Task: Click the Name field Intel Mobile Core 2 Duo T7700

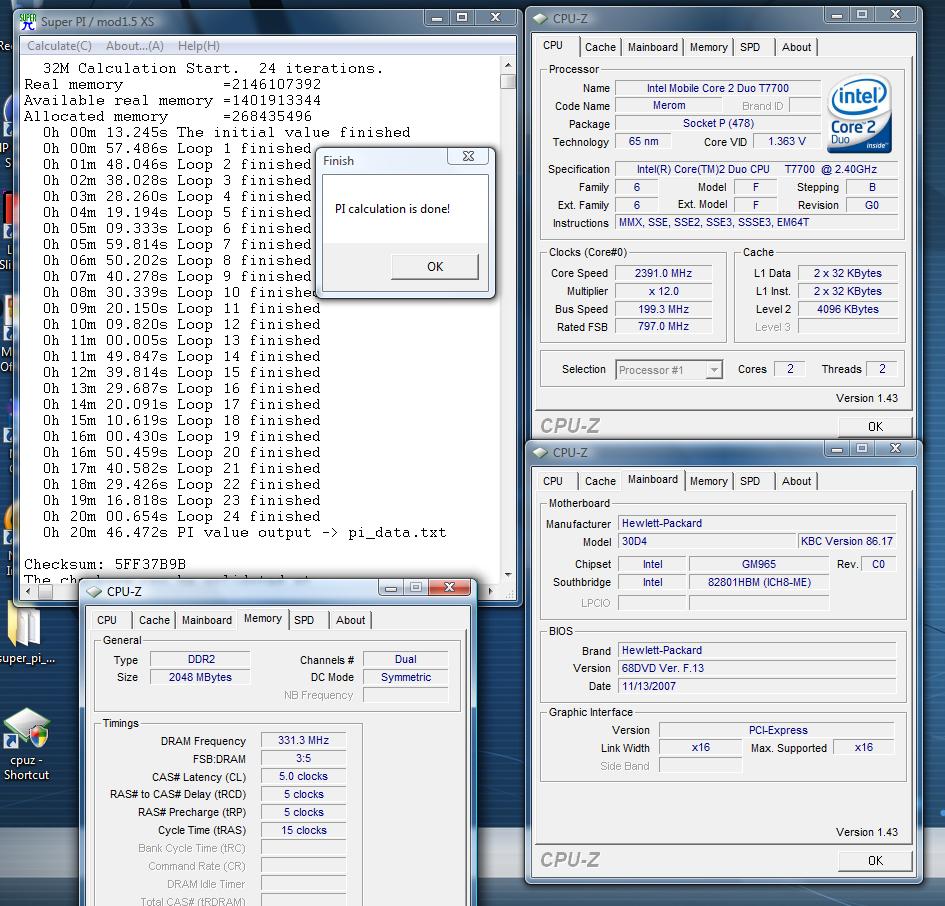Action: point(717,88)
